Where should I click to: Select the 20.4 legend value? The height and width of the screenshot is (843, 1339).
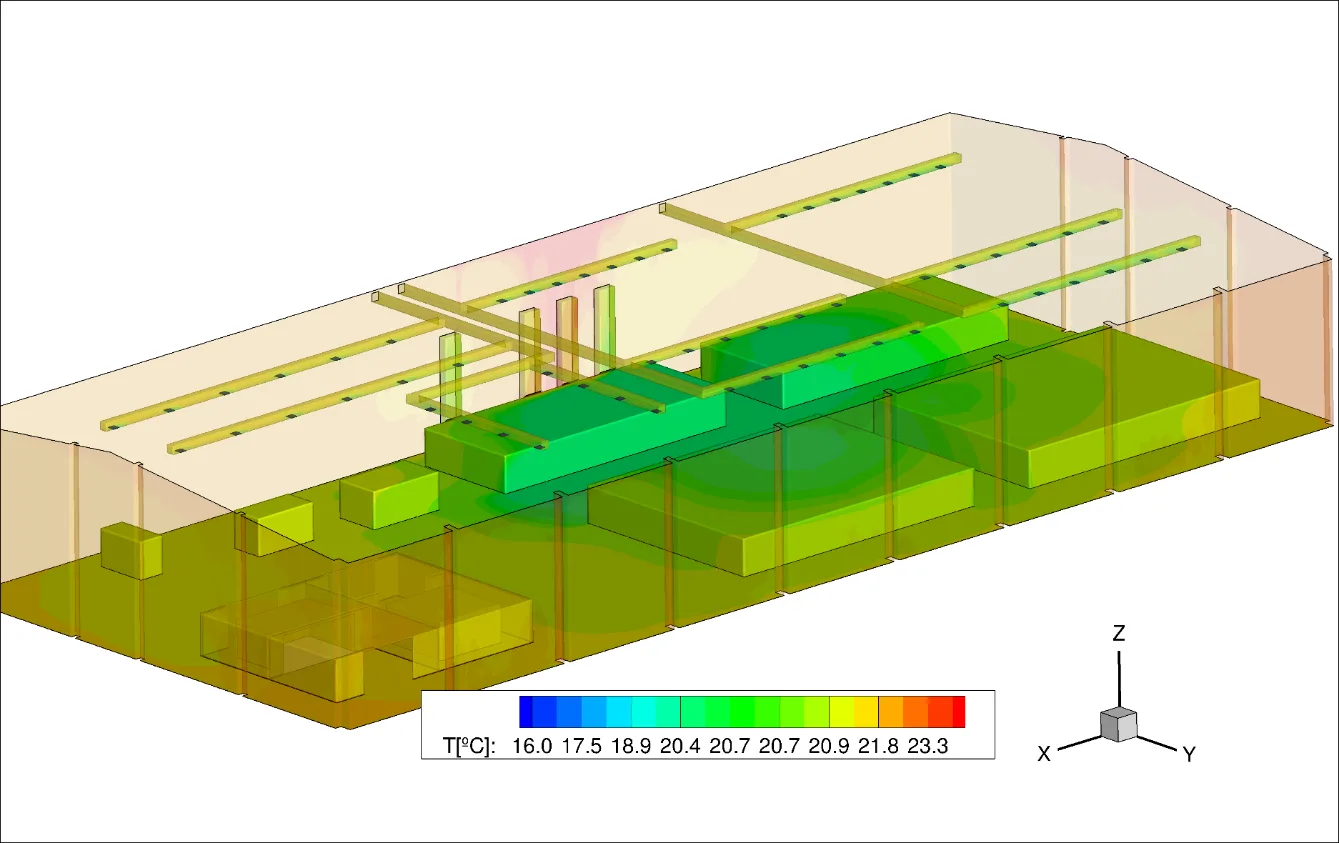pyautogui.click(x=680, y=745)
